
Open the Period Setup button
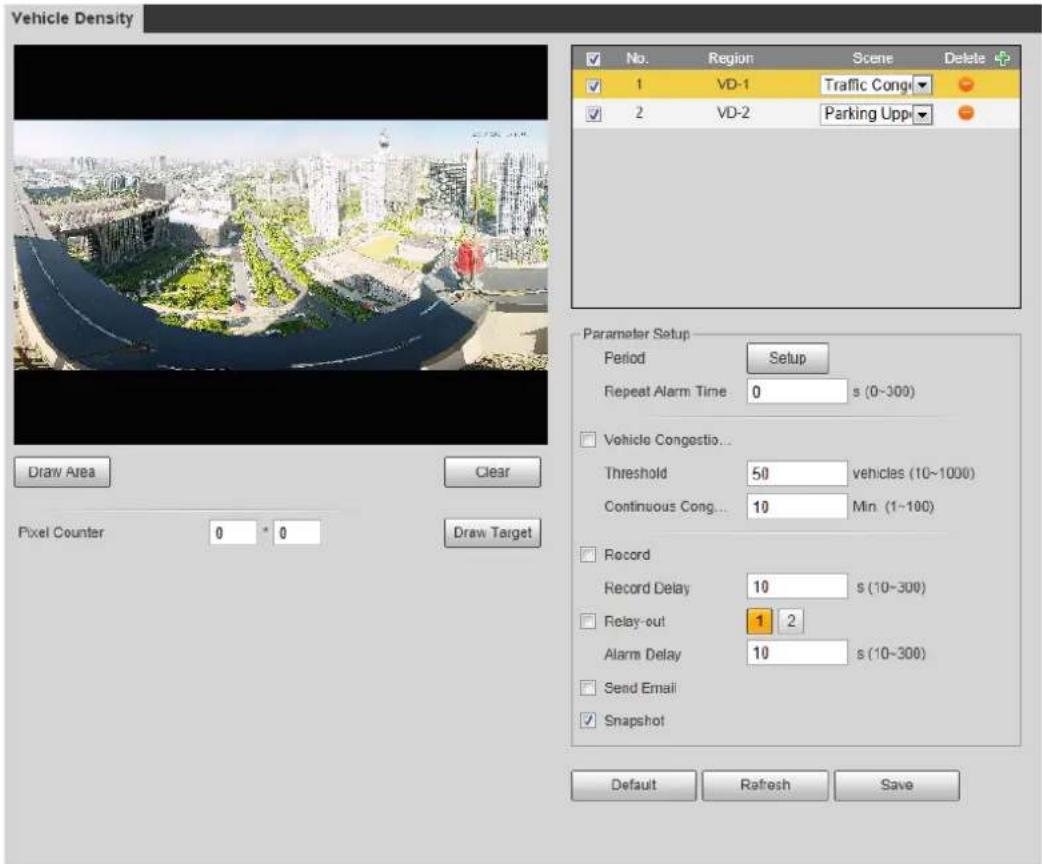click(787, 358)
